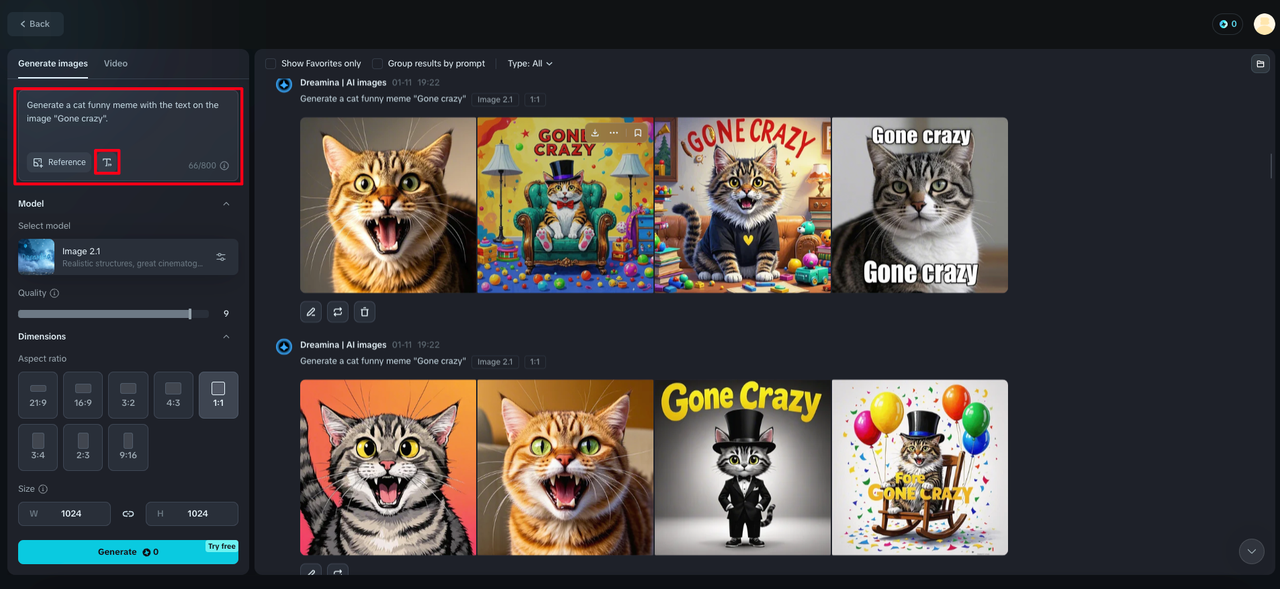Toggle the width-height link icon

[x=128, y=513]
